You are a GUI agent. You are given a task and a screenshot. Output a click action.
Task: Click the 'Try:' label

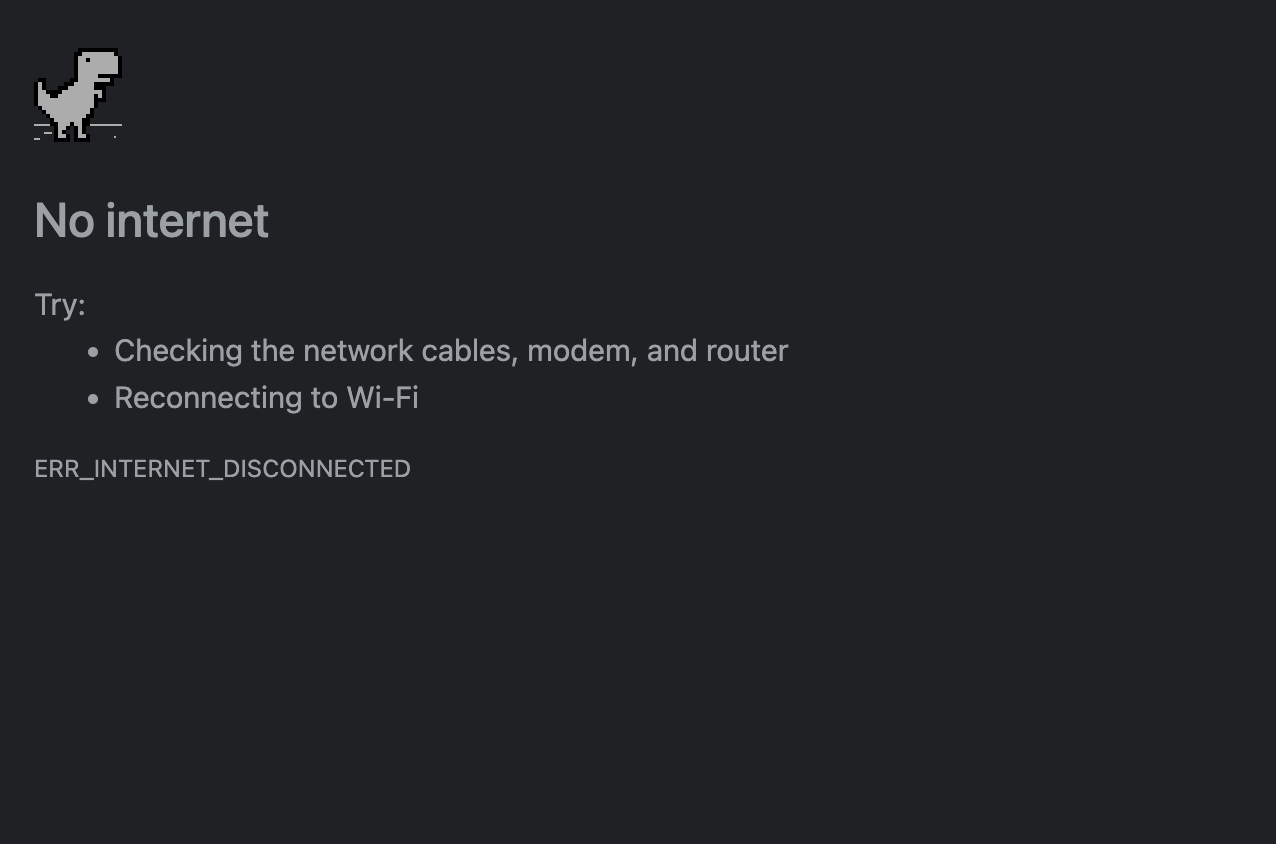coord(60,304)
